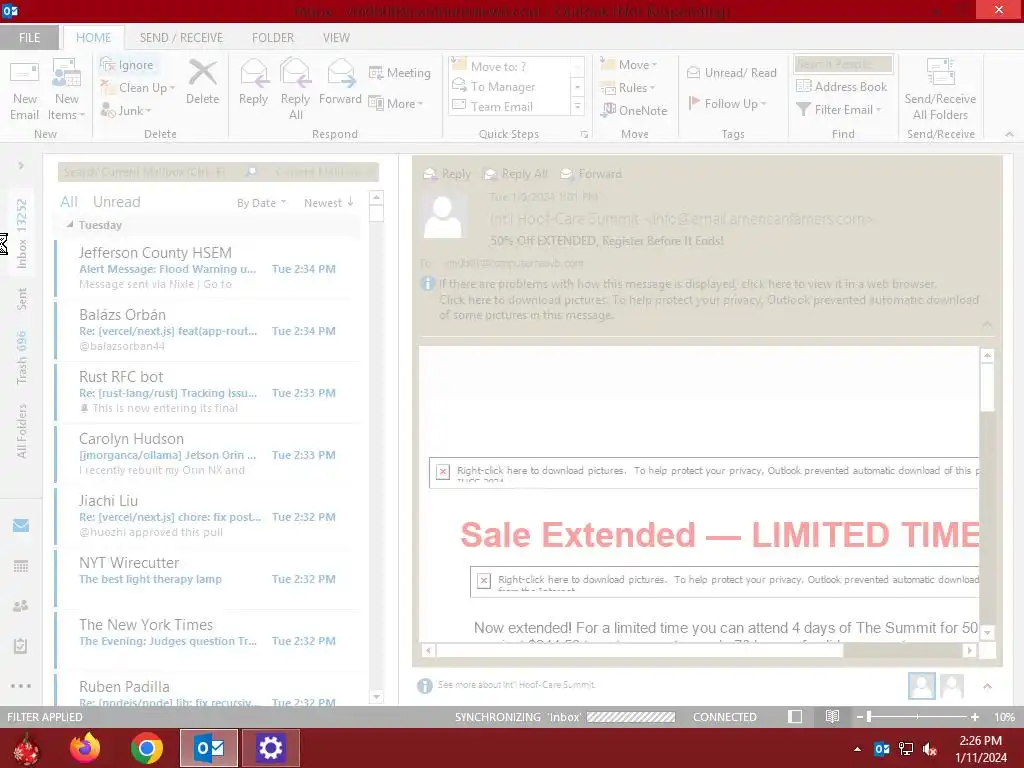Screen dimensions: 1024x768
Task: Expand the Quick Steps gallery
Action: click(x=577, y=106)
